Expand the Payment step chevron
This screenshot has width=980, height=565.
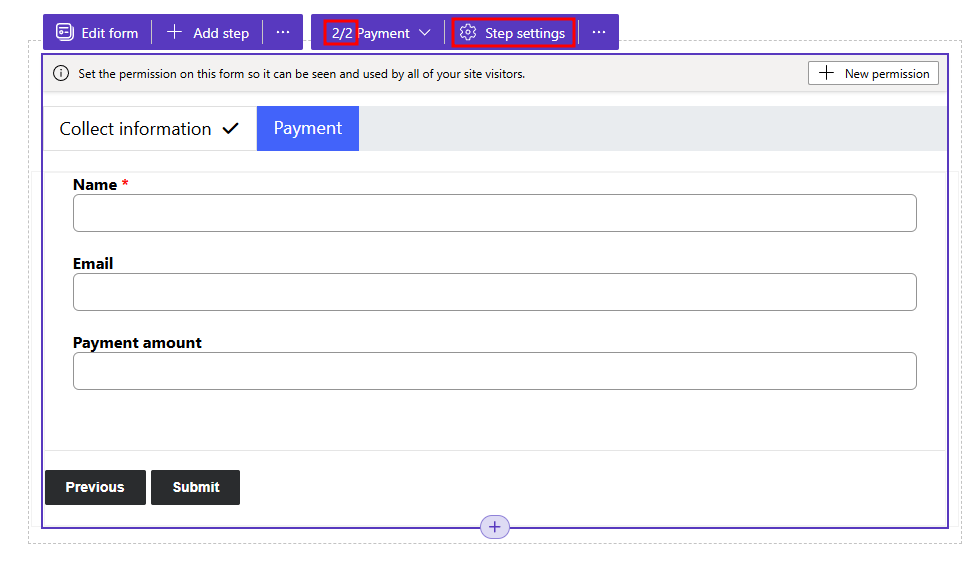coord(425,33)
